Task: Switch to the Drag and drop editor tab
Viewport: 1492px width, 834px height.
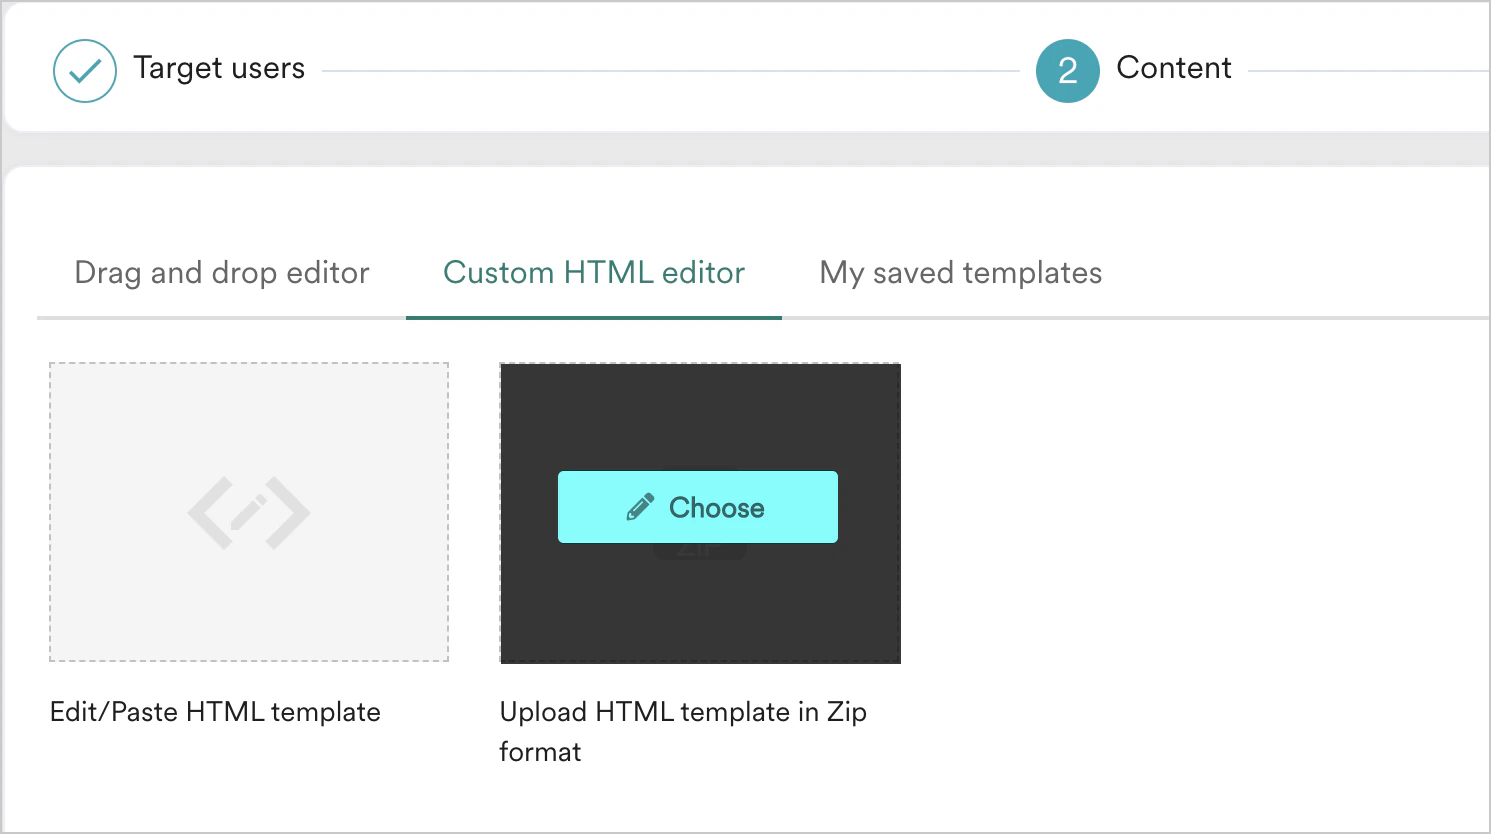Action: pyautogui.click(x=221, y=272)
